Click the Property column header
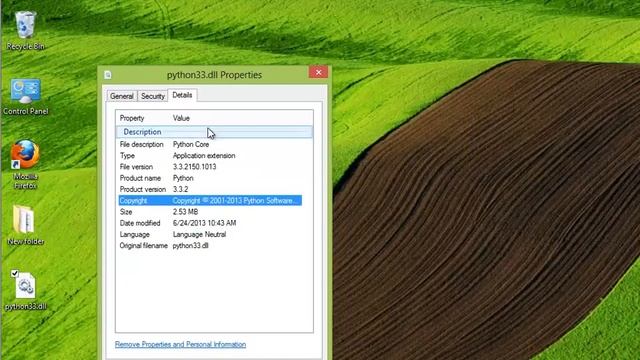 click(132, 118)
